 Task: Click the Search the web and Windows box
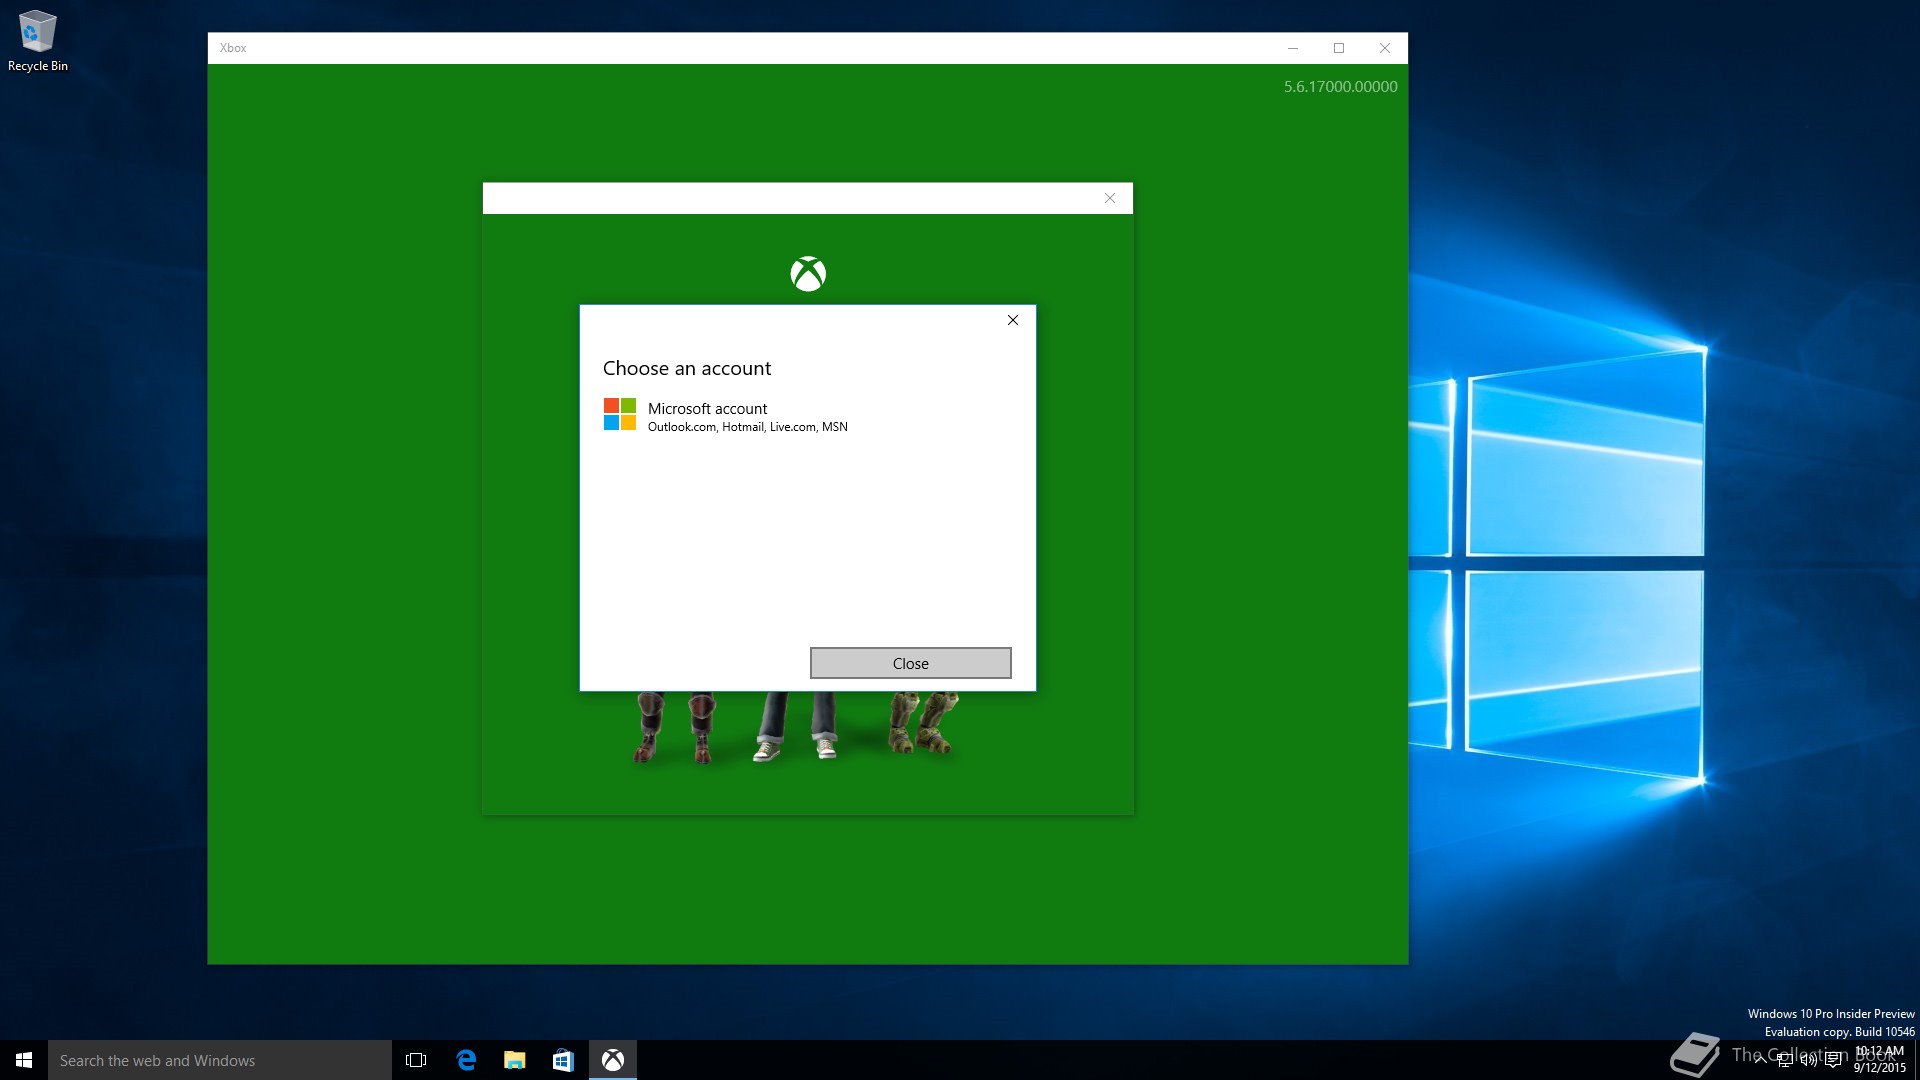click(x=220, y=1060)
